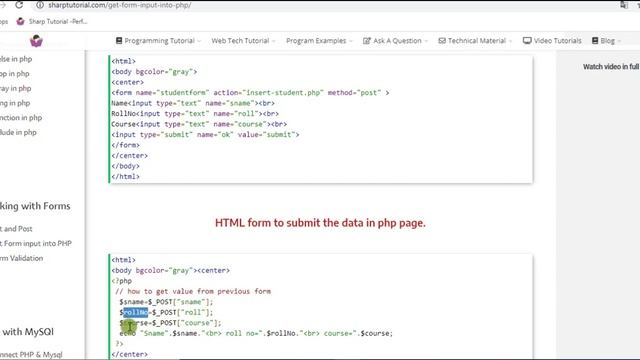Expand the Program Examples dropdown arrow
Screen dimensions: 640x360
[x=351, y=41]
